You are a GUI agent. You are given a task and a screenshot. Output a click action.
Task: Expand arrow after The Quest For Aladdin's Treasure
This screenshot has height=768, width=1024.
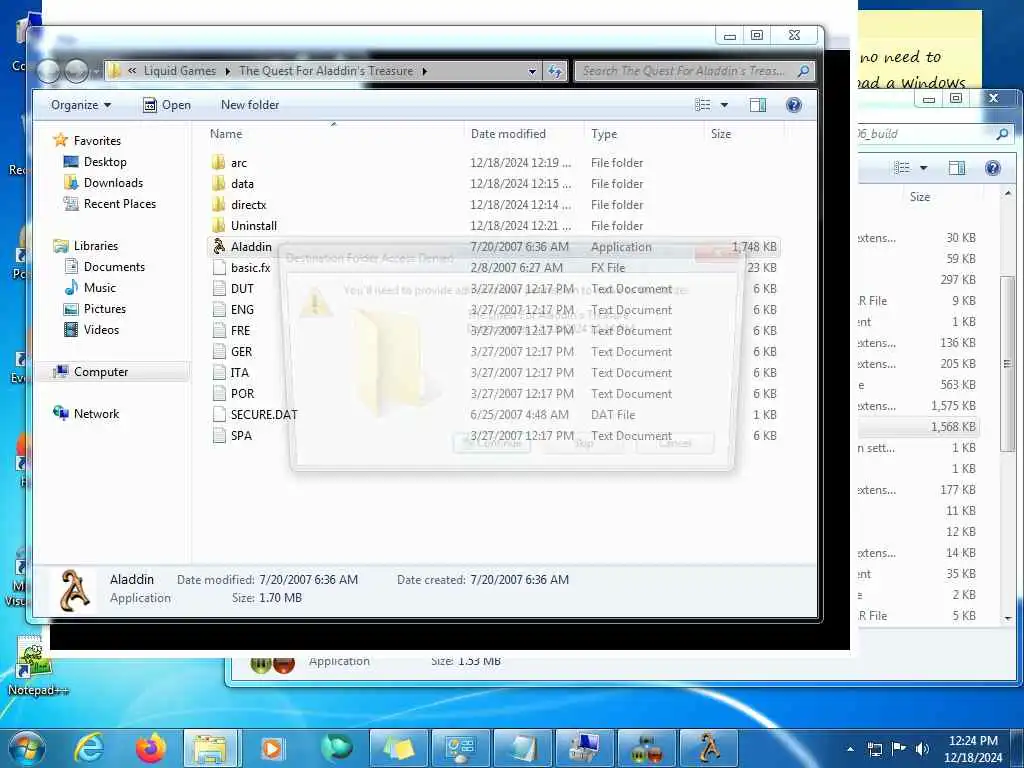click(424, 71)
